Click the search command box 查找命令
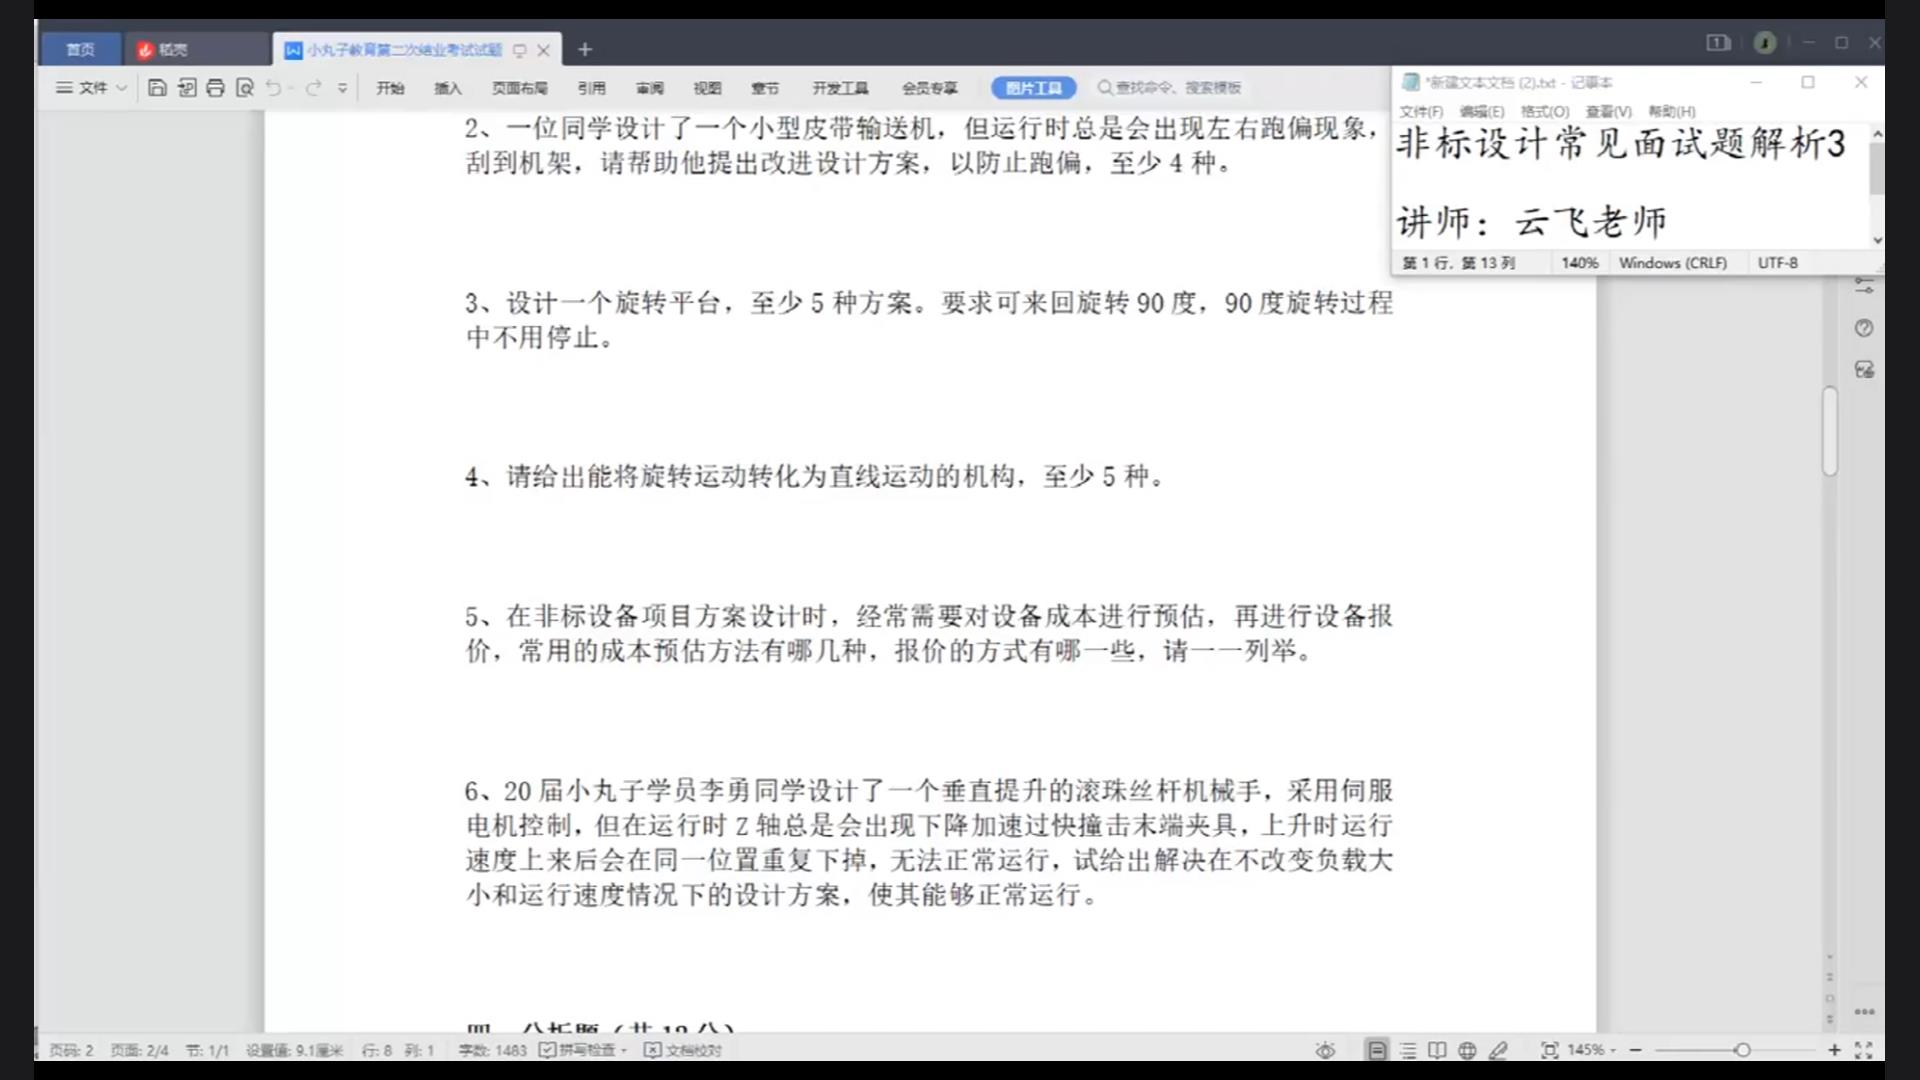1920x1080 pixels. (1169, 88)
